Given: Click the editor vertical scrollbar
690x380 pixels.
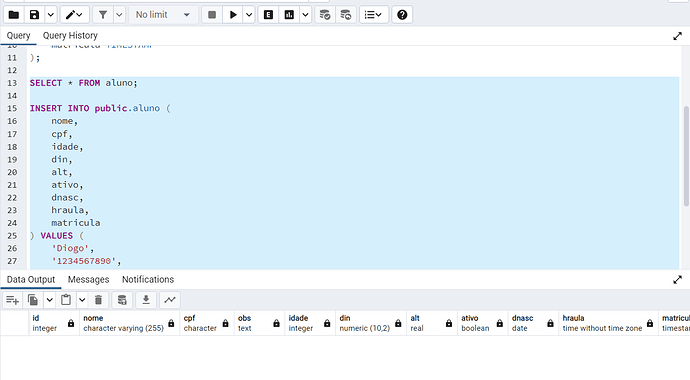Looking at the screenshot, I should (x=686, y=156).
